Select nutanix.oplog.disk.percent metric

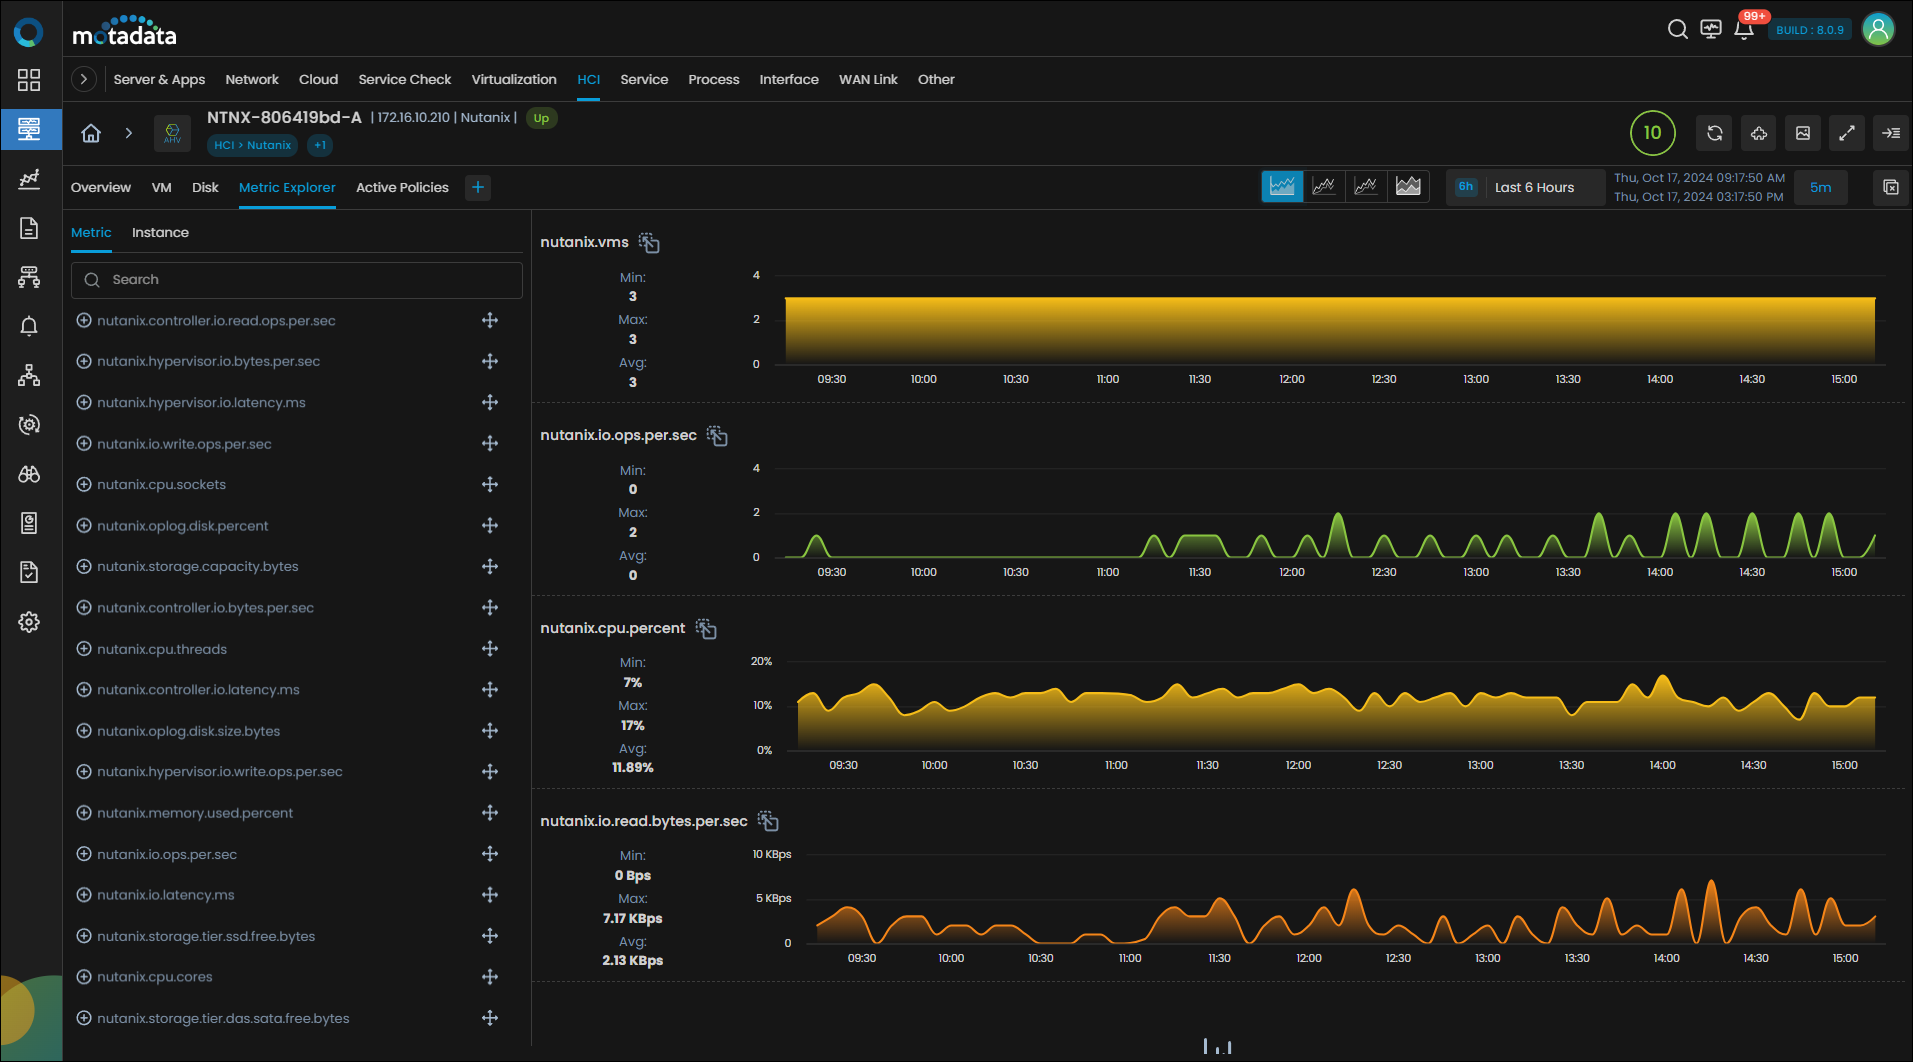183,525
